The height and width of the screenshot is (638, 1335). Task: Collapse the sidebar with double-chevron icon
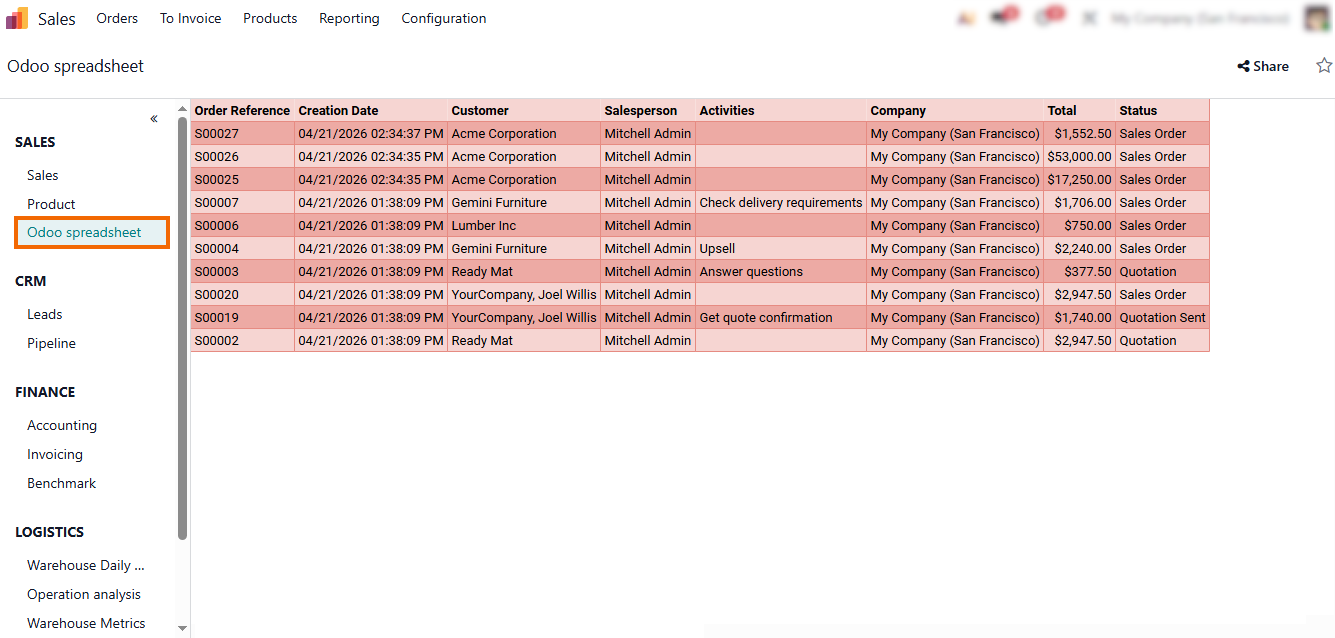point(154,119)
